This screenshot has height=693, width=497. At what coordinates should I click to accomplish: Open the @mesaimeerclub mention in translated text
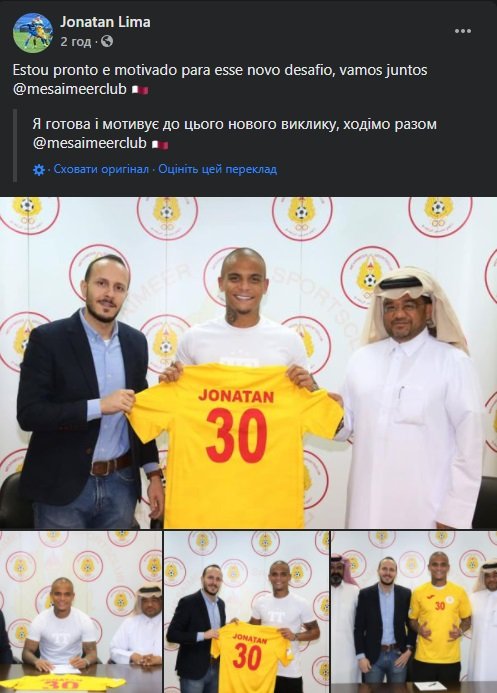[x=90, y=144]
